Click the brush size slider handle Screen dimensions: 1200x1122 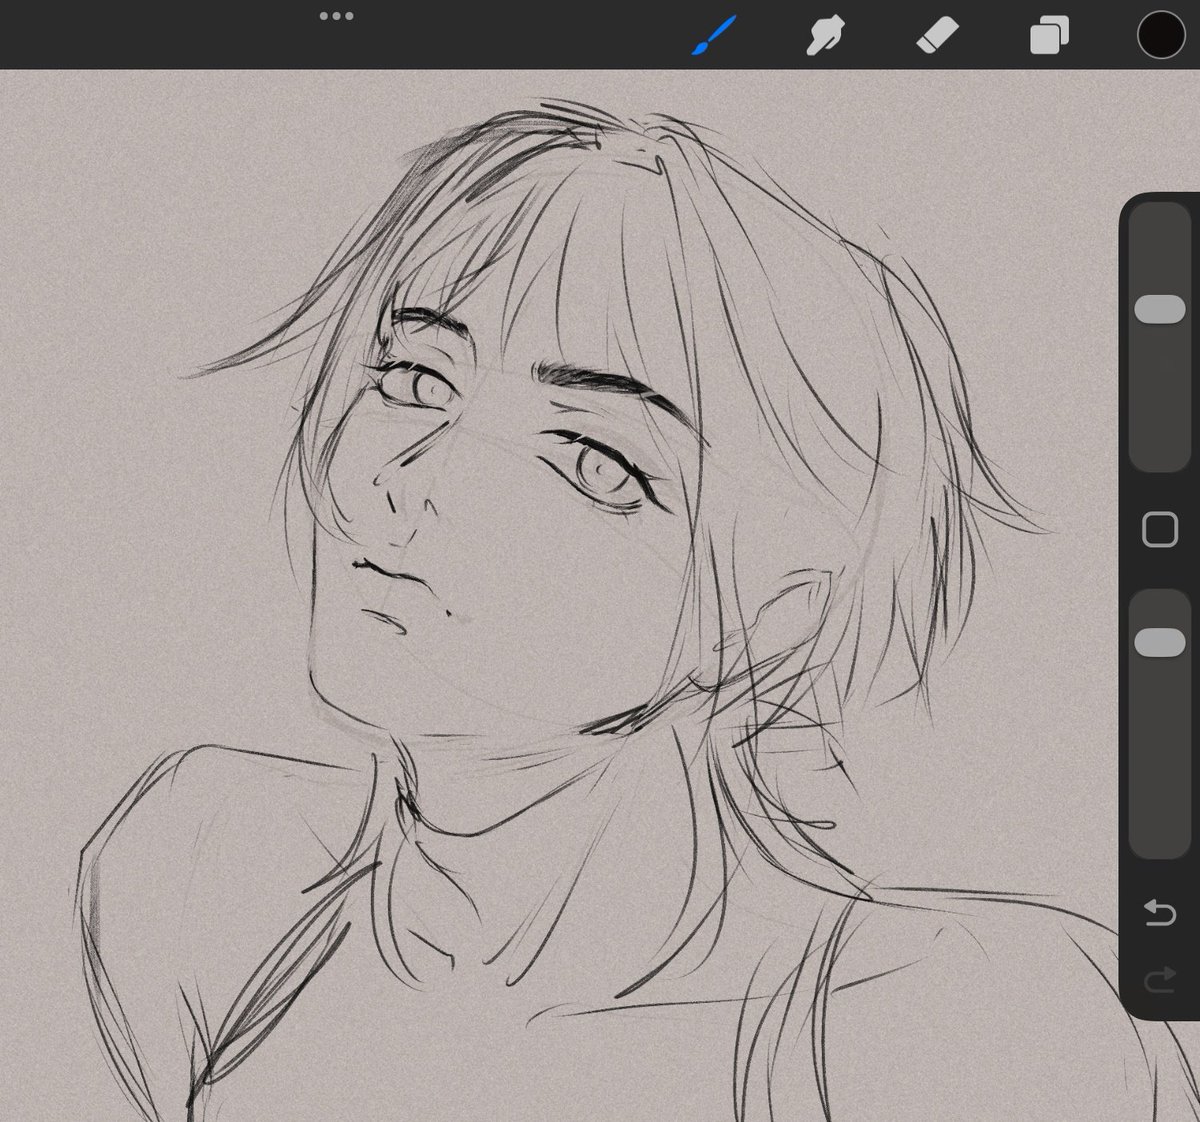[1160, 309]
